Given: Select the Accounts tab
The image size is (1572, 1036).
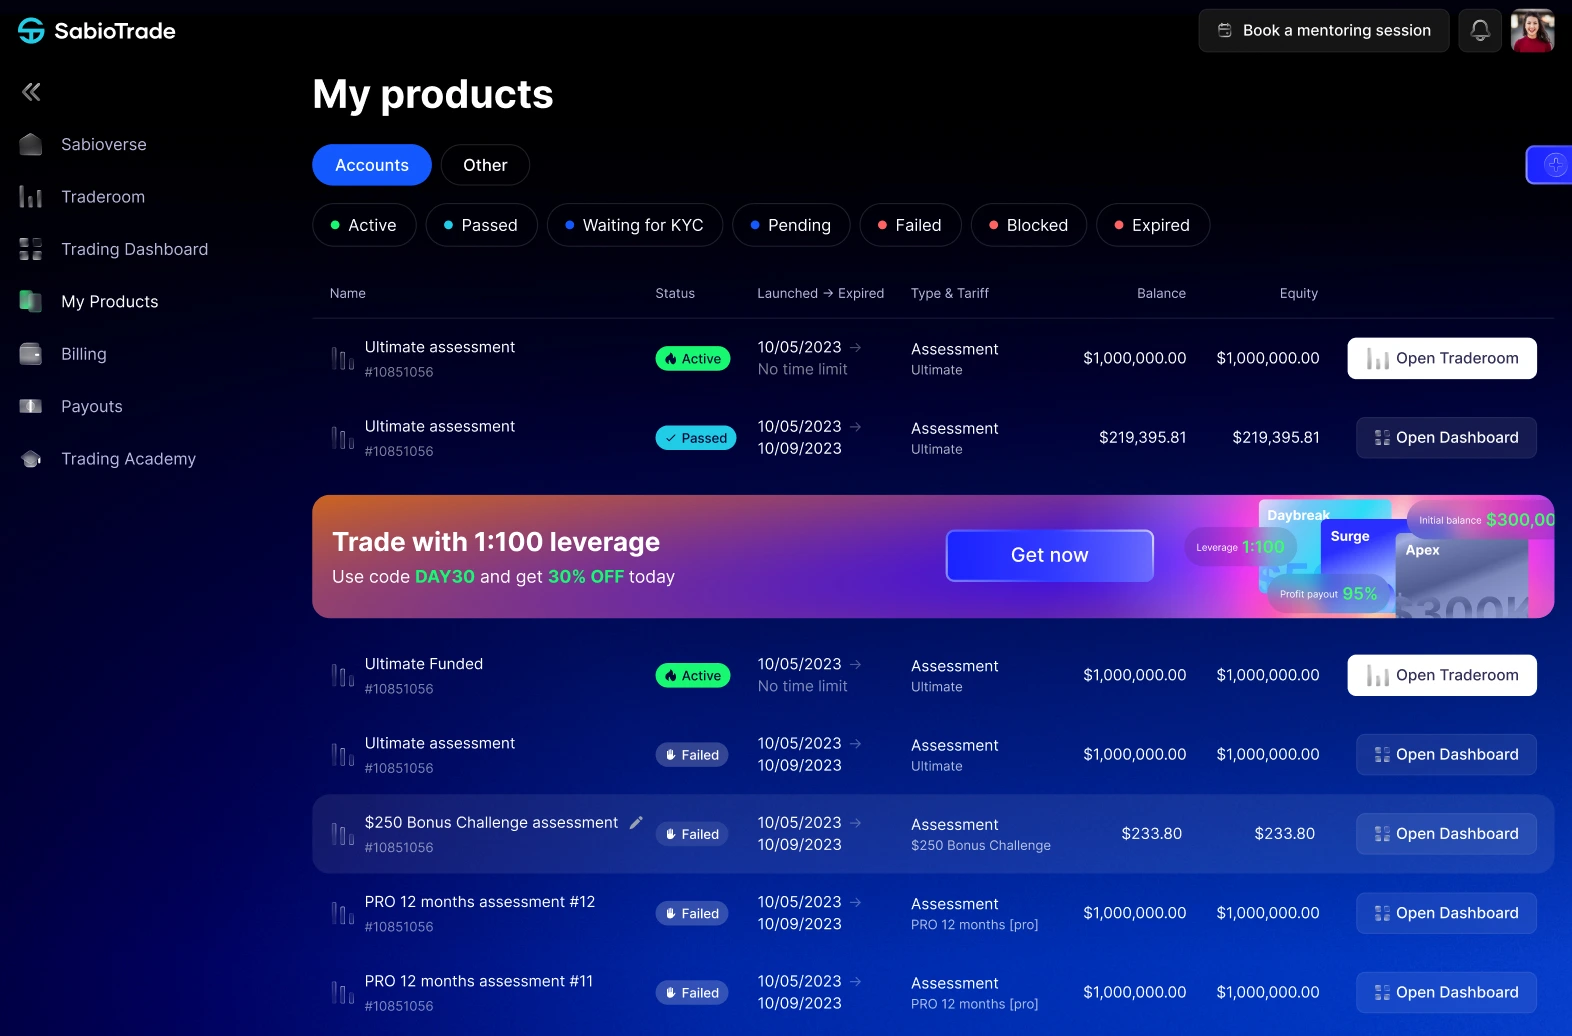Looking at the screenshot, I should click(371, 165).
